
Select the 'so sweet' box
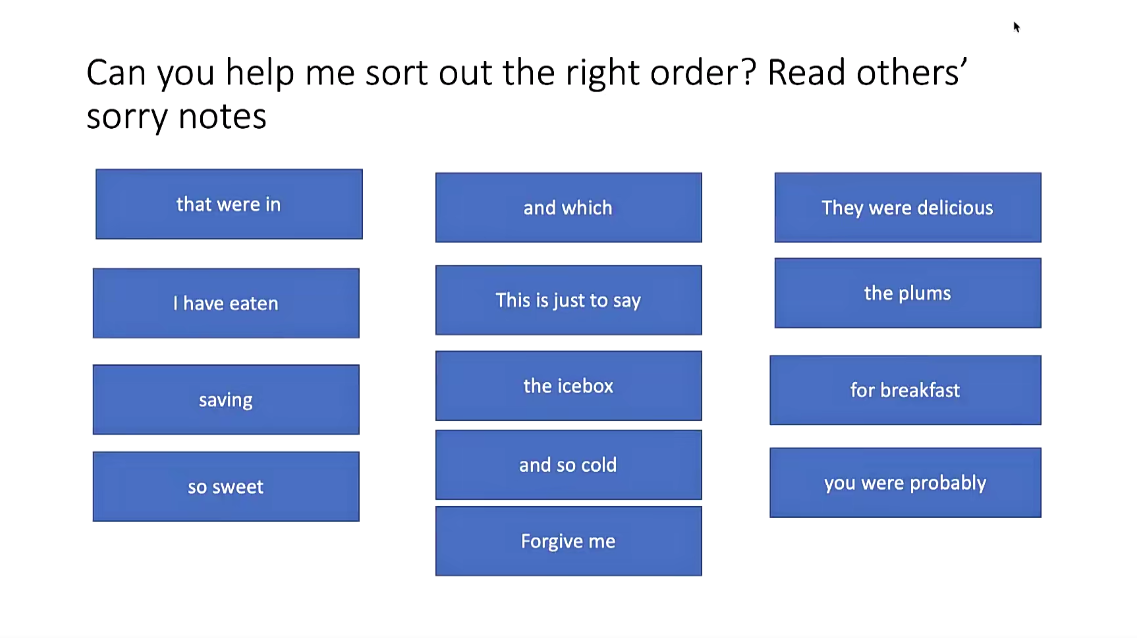click(226, 486)
